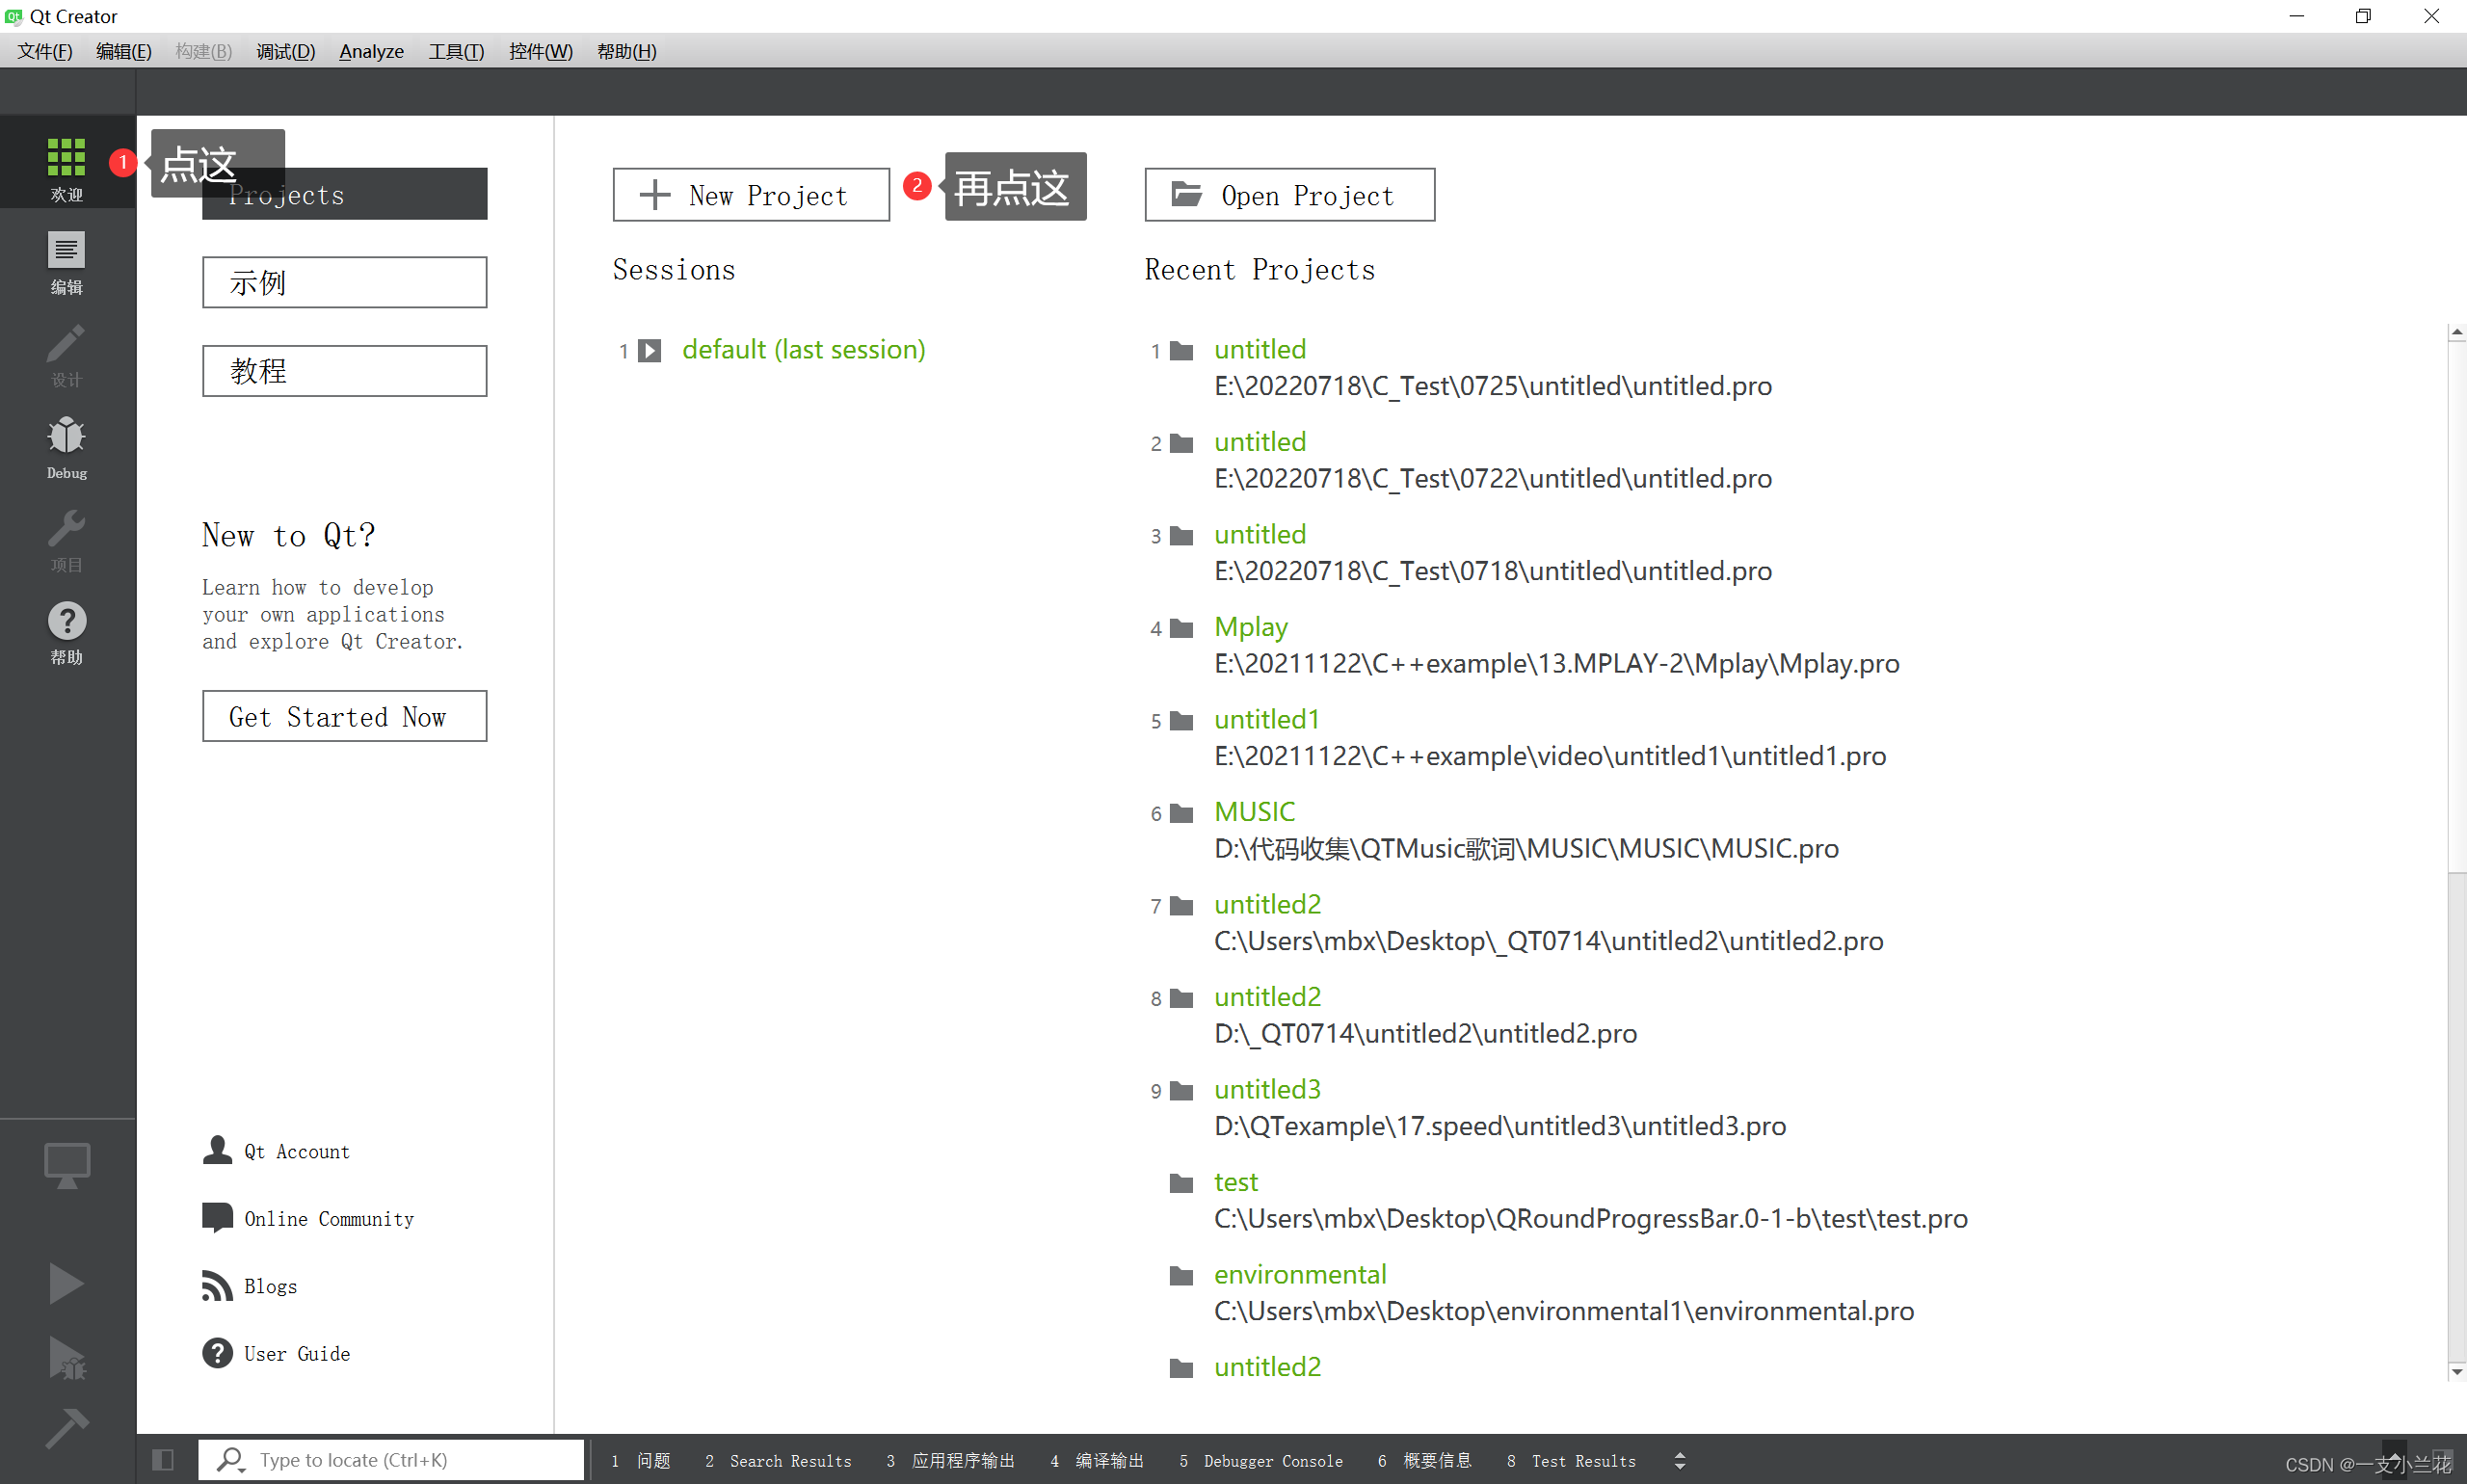Open the 编辑(E) menu
This screenshot has height=1484, width=2467.
(x=124, y=51)
